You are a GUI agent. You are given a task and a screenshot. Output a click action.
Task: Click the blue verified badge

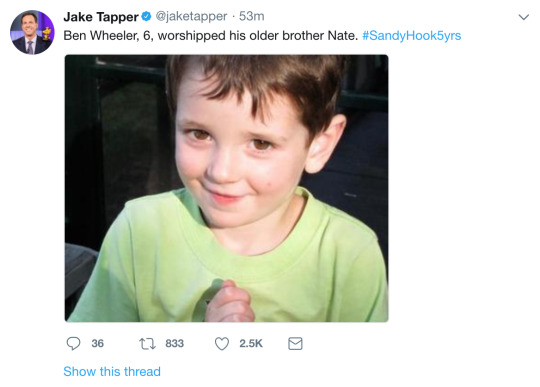pyautogui.click(x=146, y=16)
